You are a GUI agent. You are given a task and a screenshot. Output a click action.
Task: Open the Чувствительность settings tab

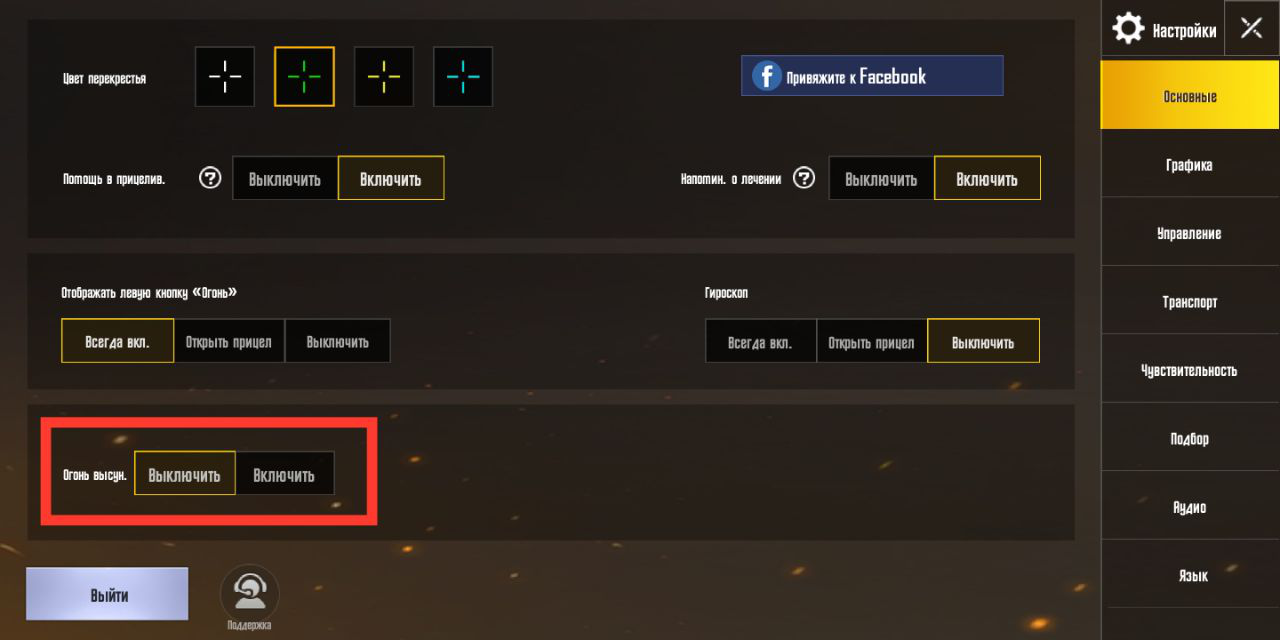(1190, 370)
